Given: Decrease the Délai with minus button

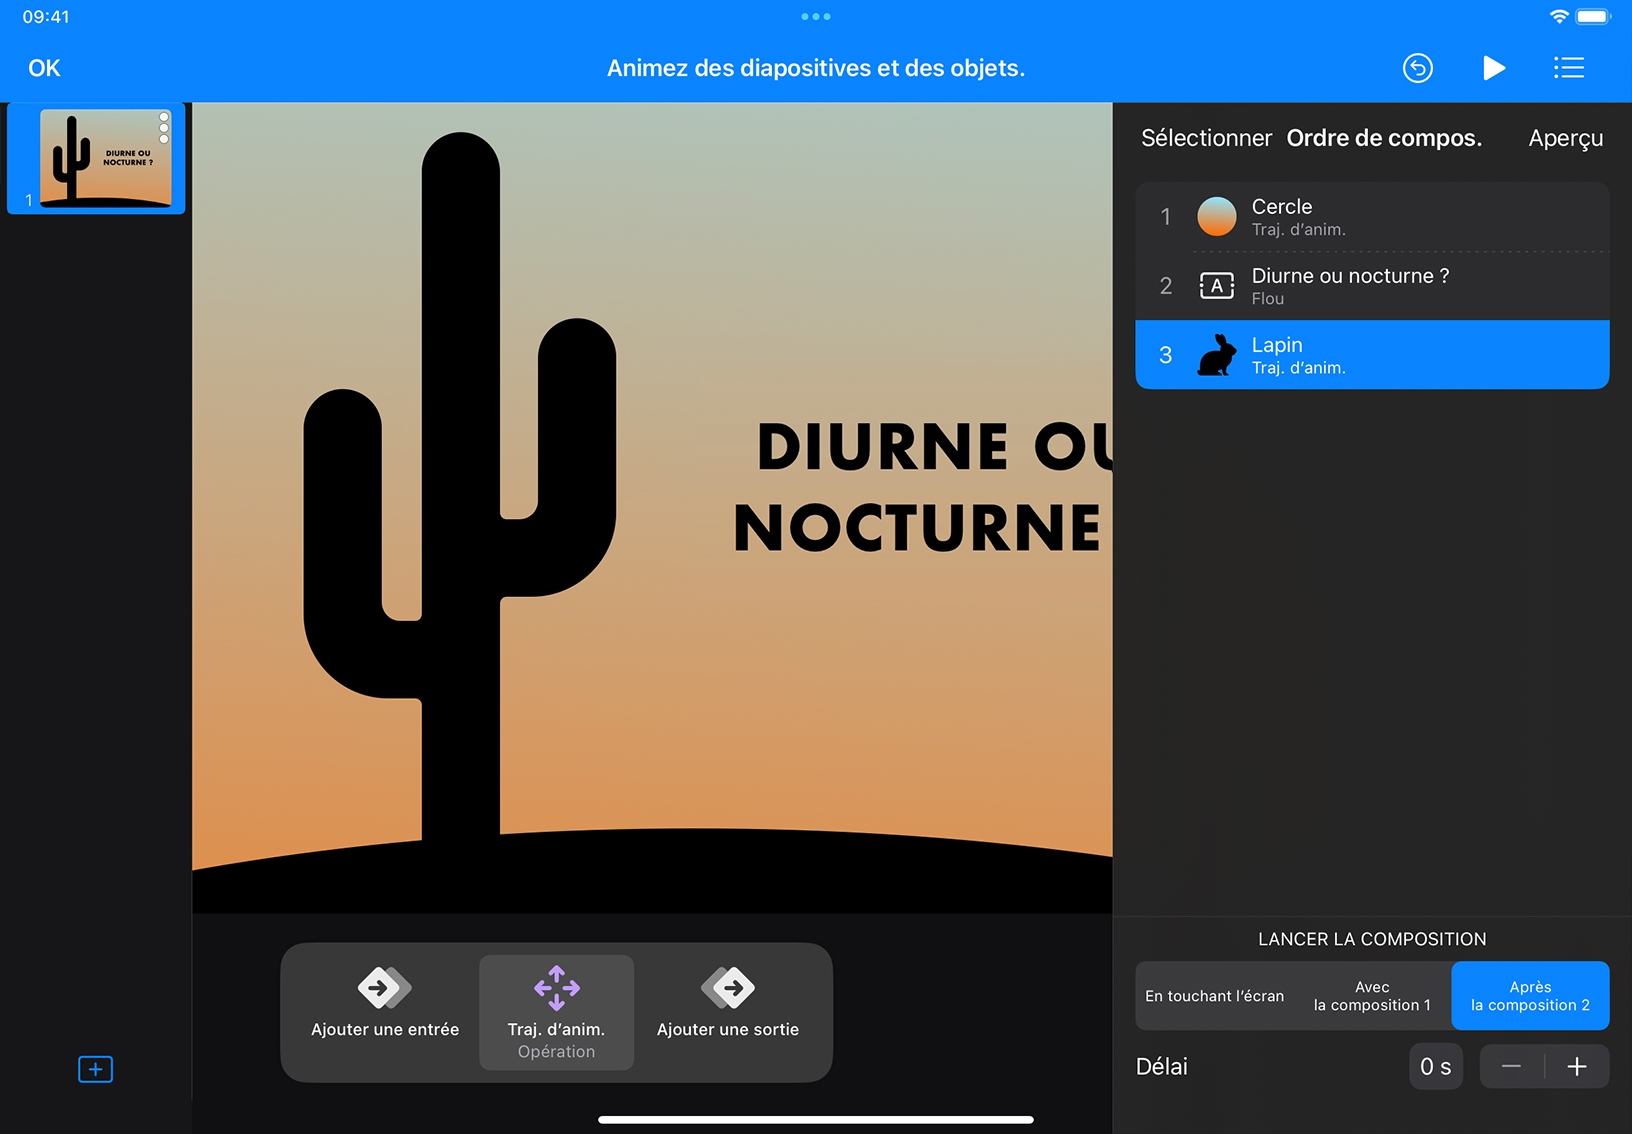Looking at the screenshot, I should click(x=1511, y=1067).
